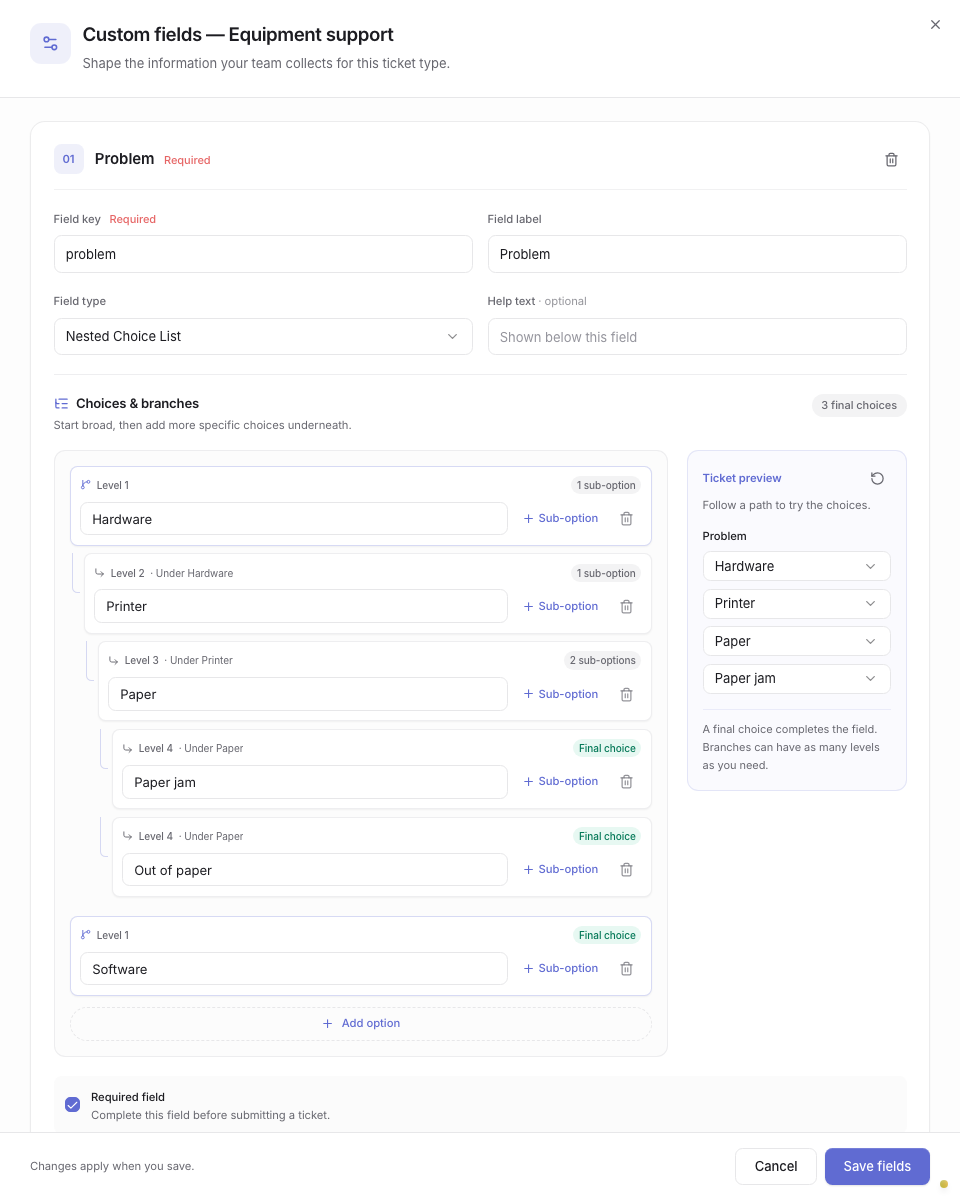Edit the Paper jam option name field

click(x=315, y=782)
